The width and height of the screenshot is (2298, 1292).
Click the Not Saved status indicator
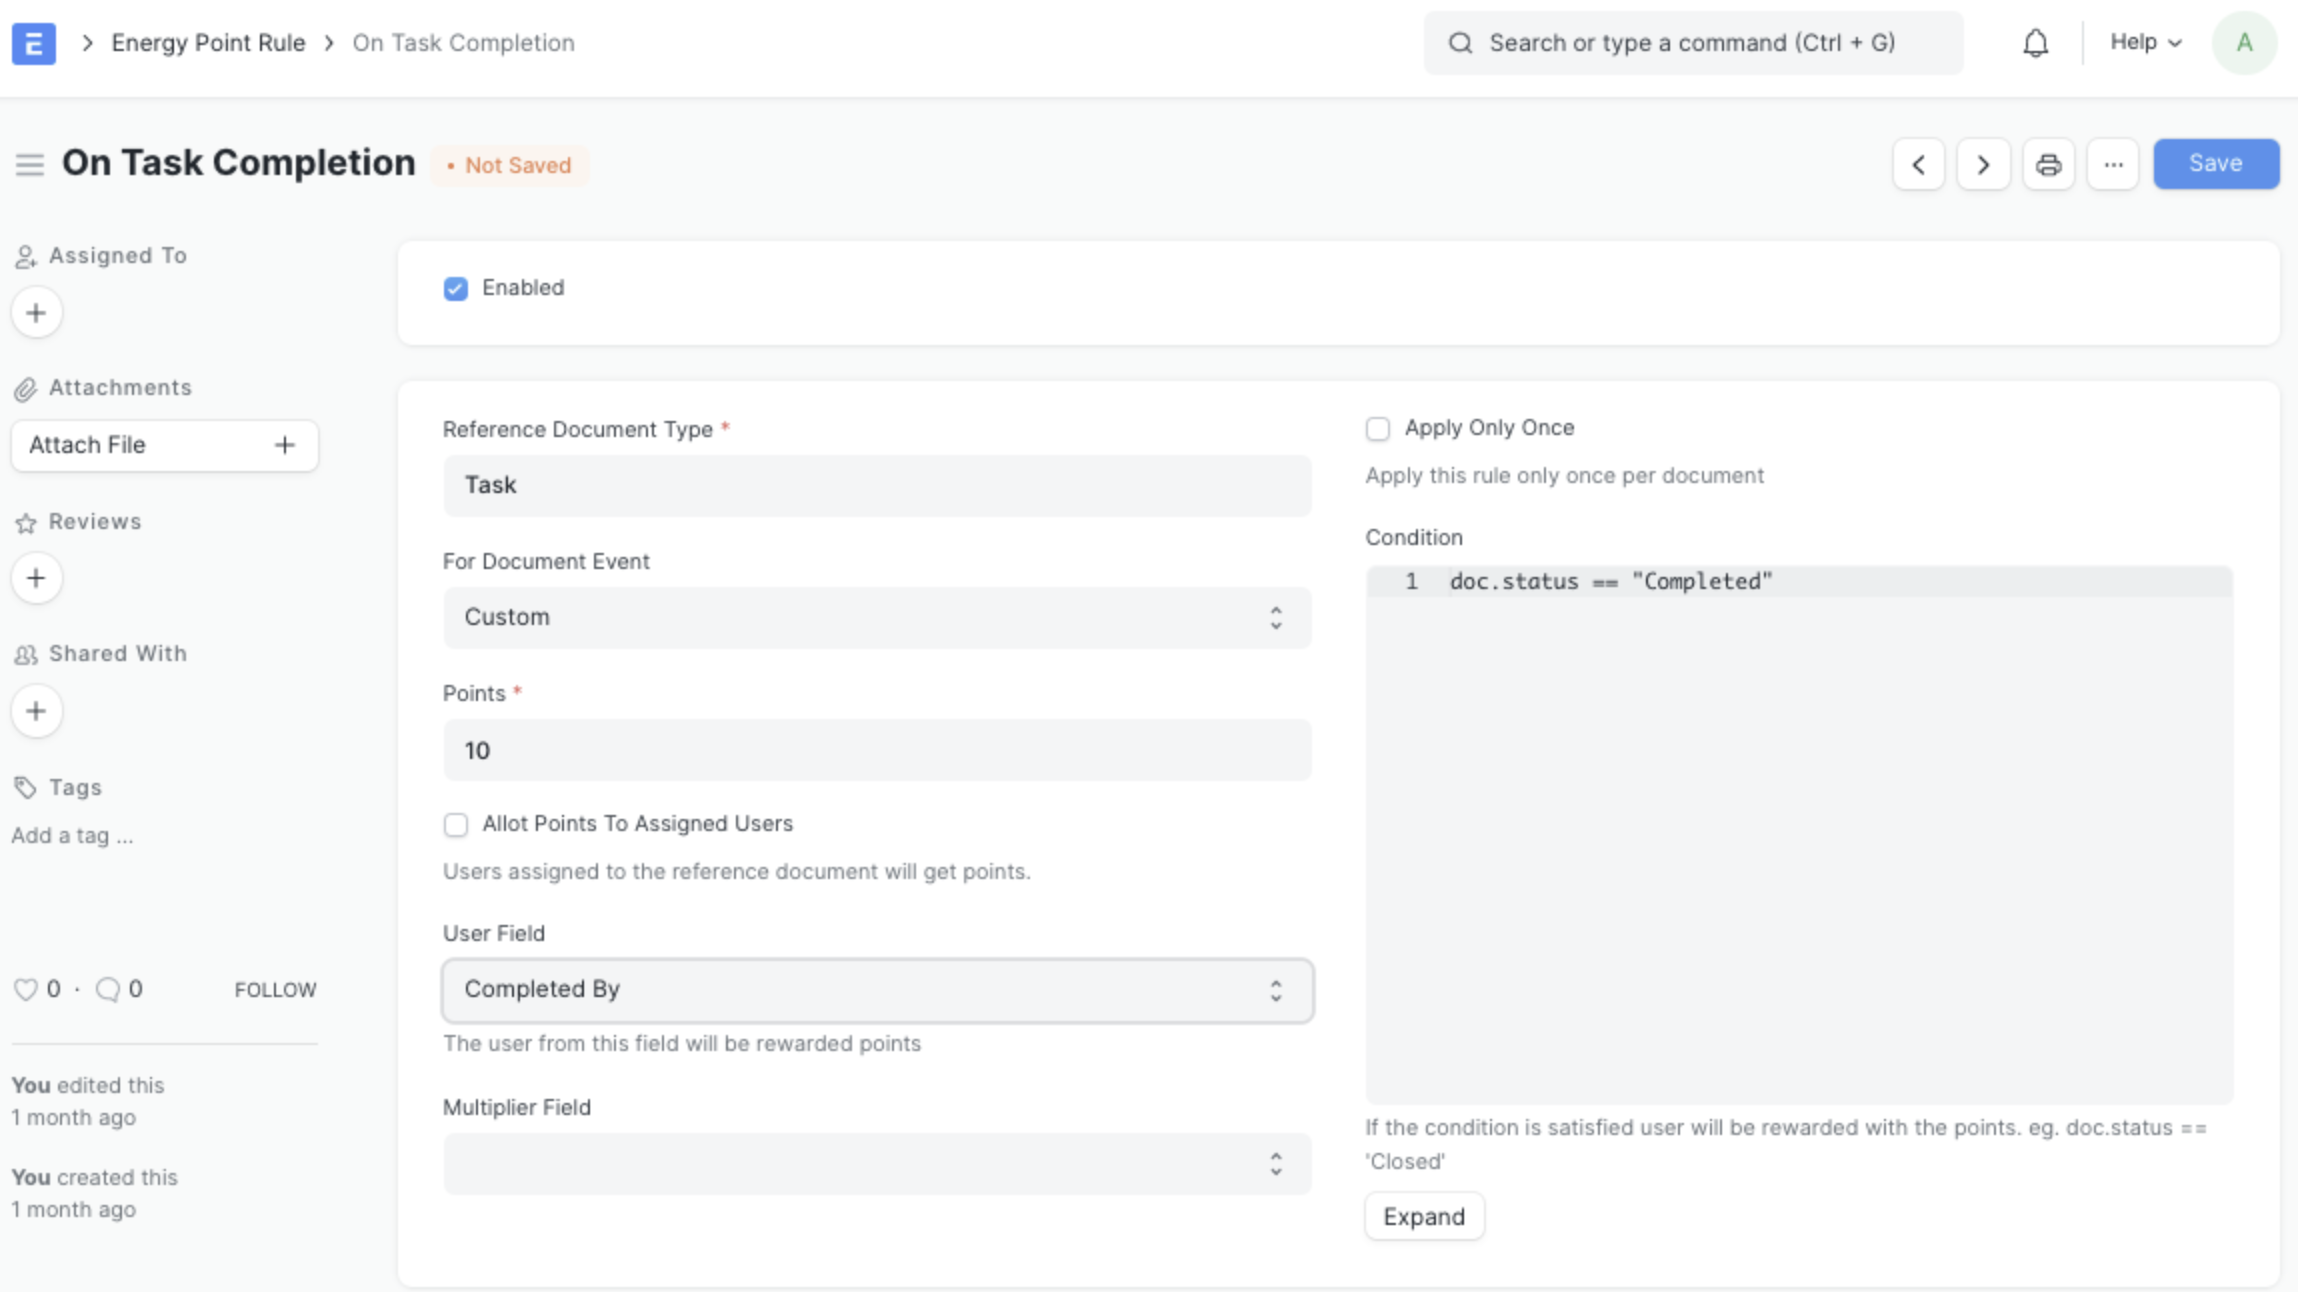coord(510,166)
